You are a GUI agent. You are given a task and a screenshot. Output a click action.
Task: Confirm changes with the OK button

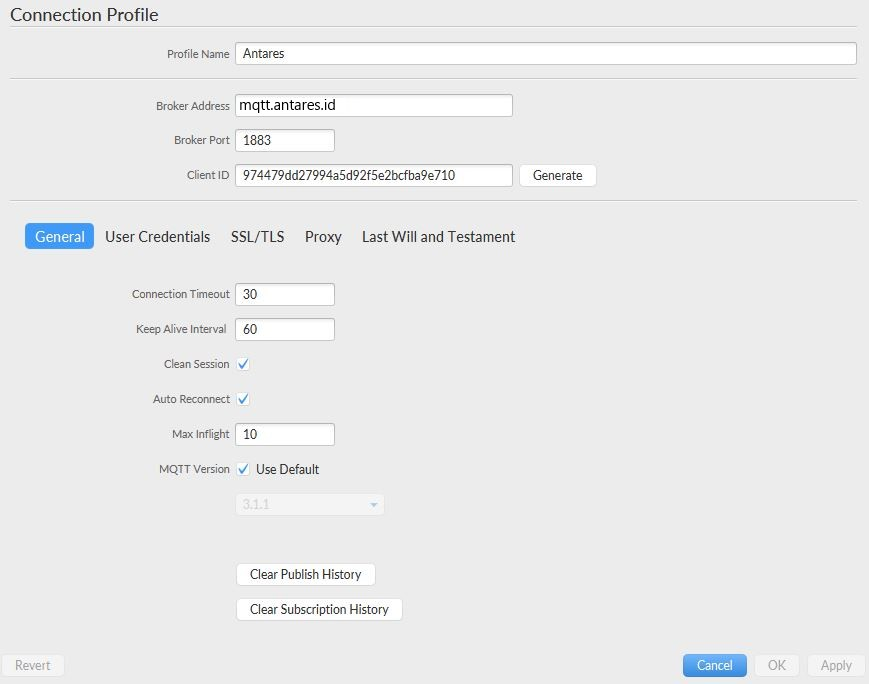(x=776, y=665)
